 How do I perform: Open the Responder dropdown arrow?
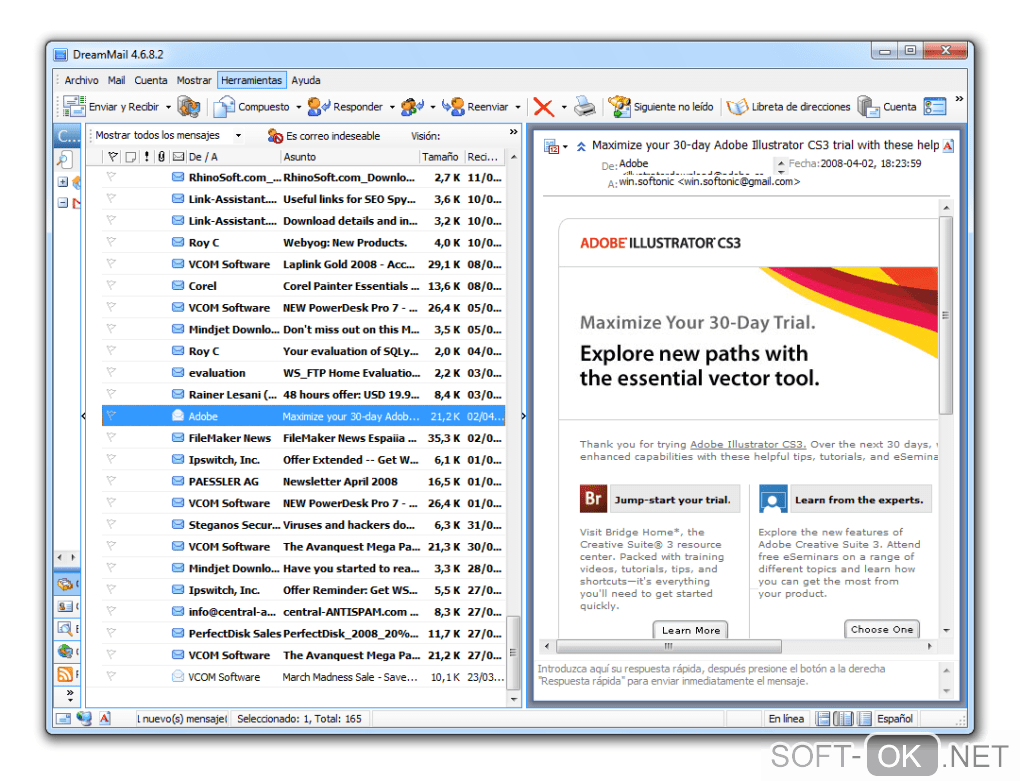coord(392,107)
